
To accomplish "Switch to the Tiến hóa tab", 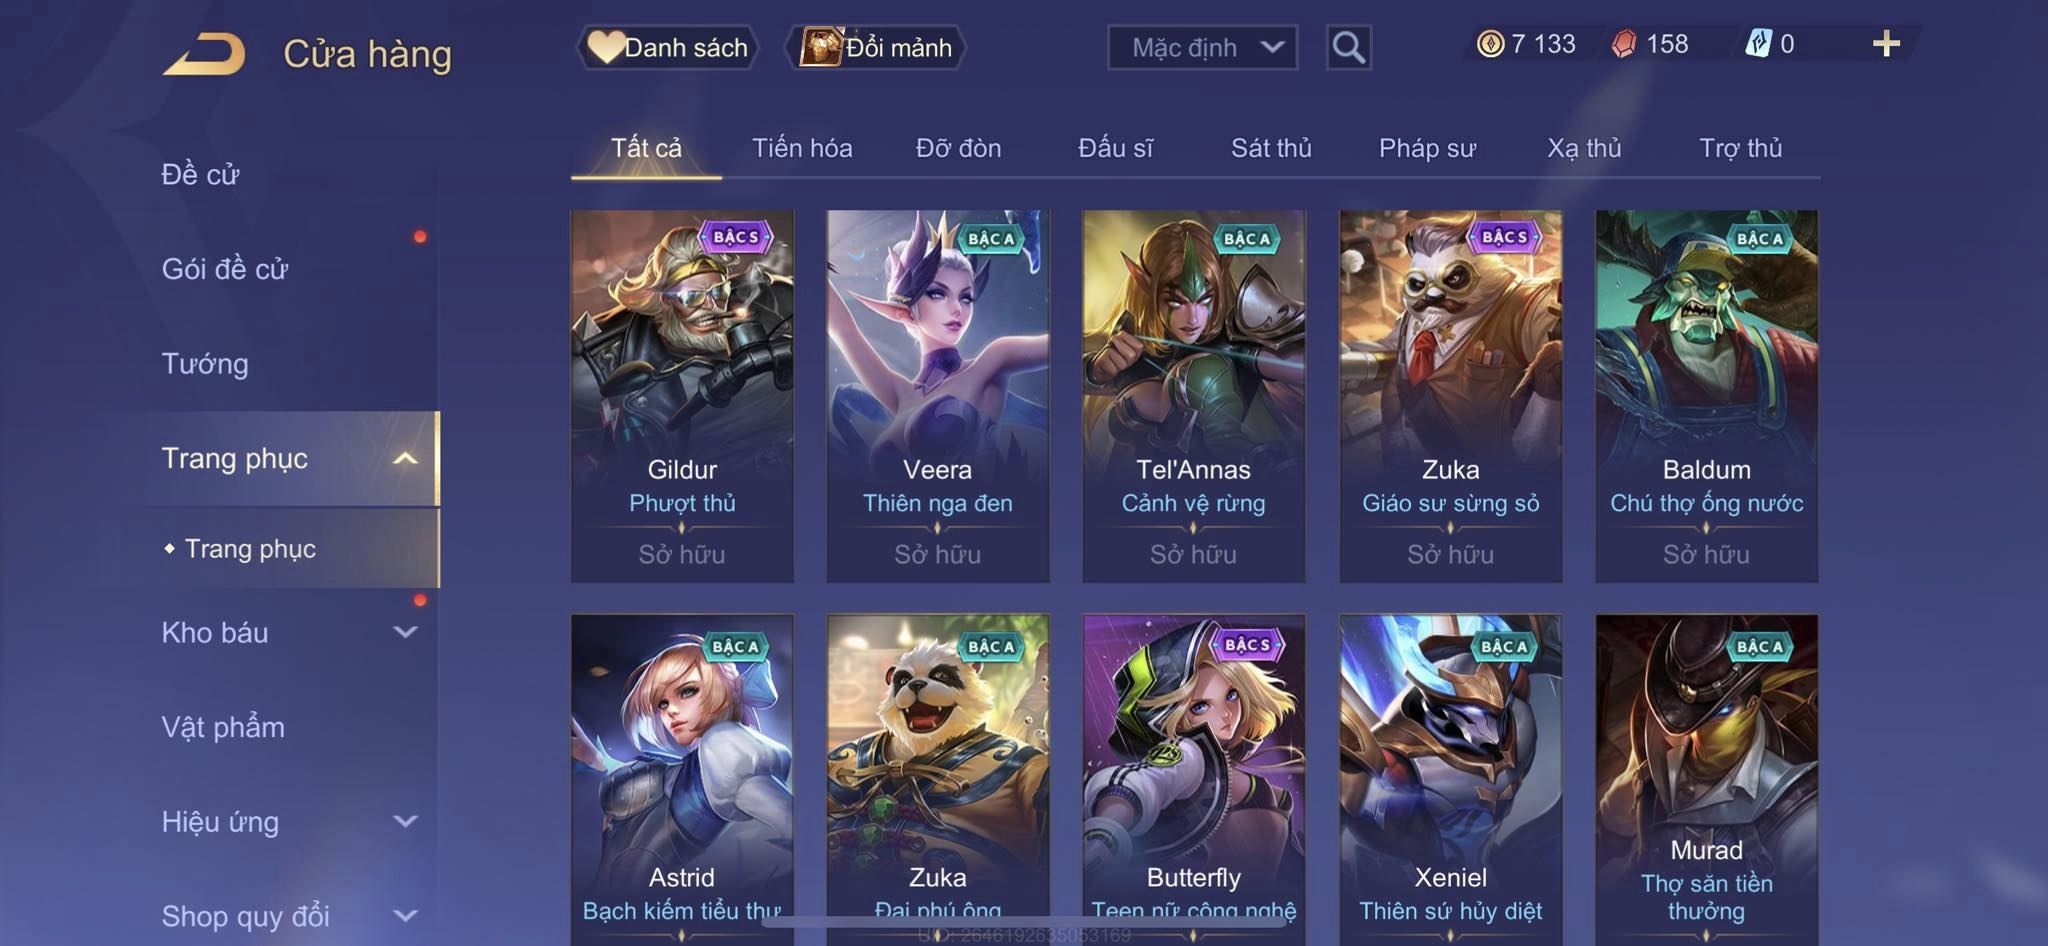I will pos(802,148).
